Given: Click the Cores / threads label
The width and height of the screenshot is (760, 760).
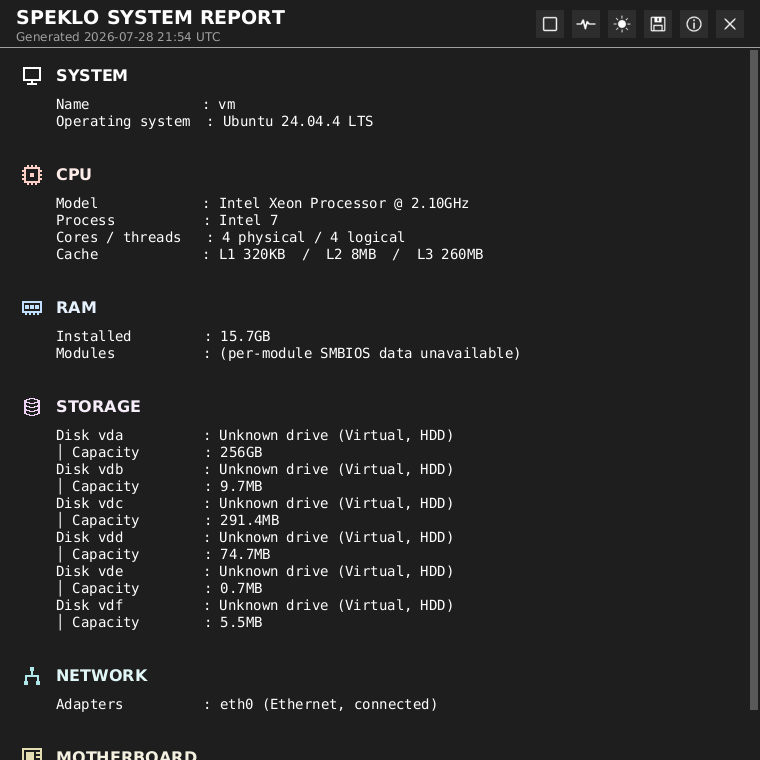Looking at the screenshot, I should [x=118, y=238].
